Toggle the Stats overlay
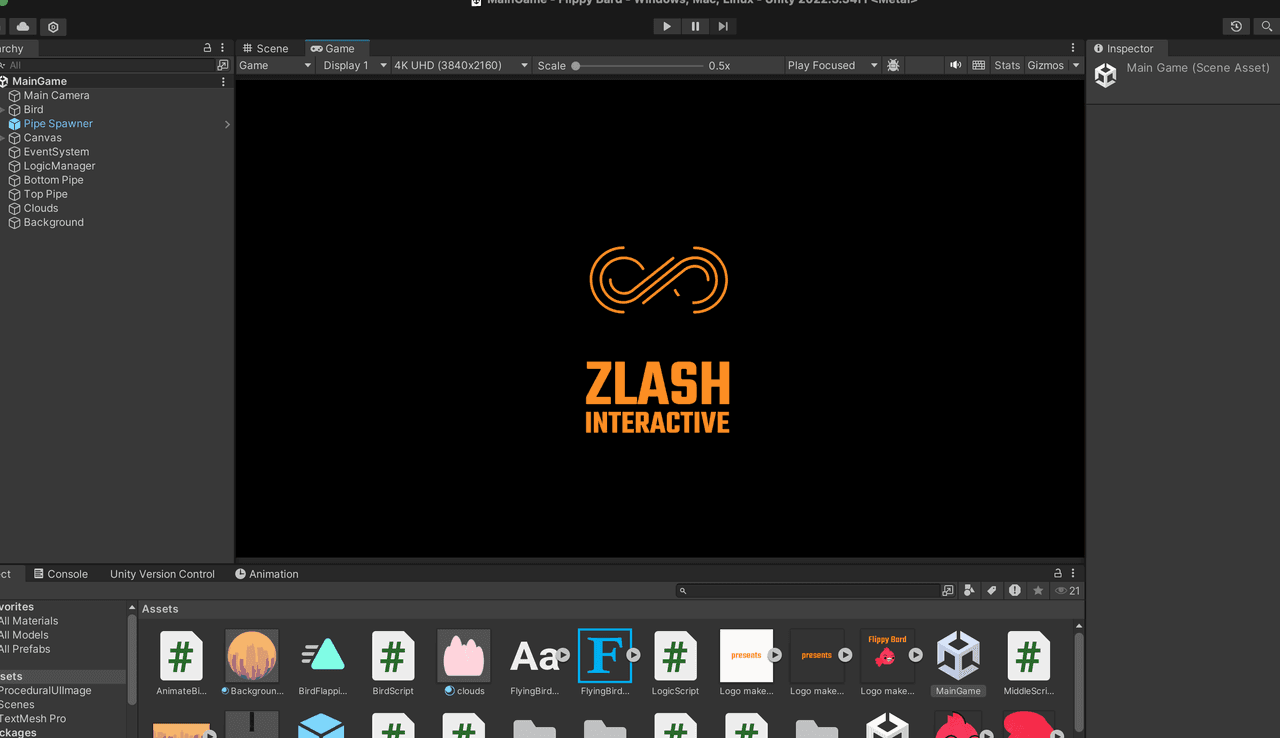 click(1007, 65)
